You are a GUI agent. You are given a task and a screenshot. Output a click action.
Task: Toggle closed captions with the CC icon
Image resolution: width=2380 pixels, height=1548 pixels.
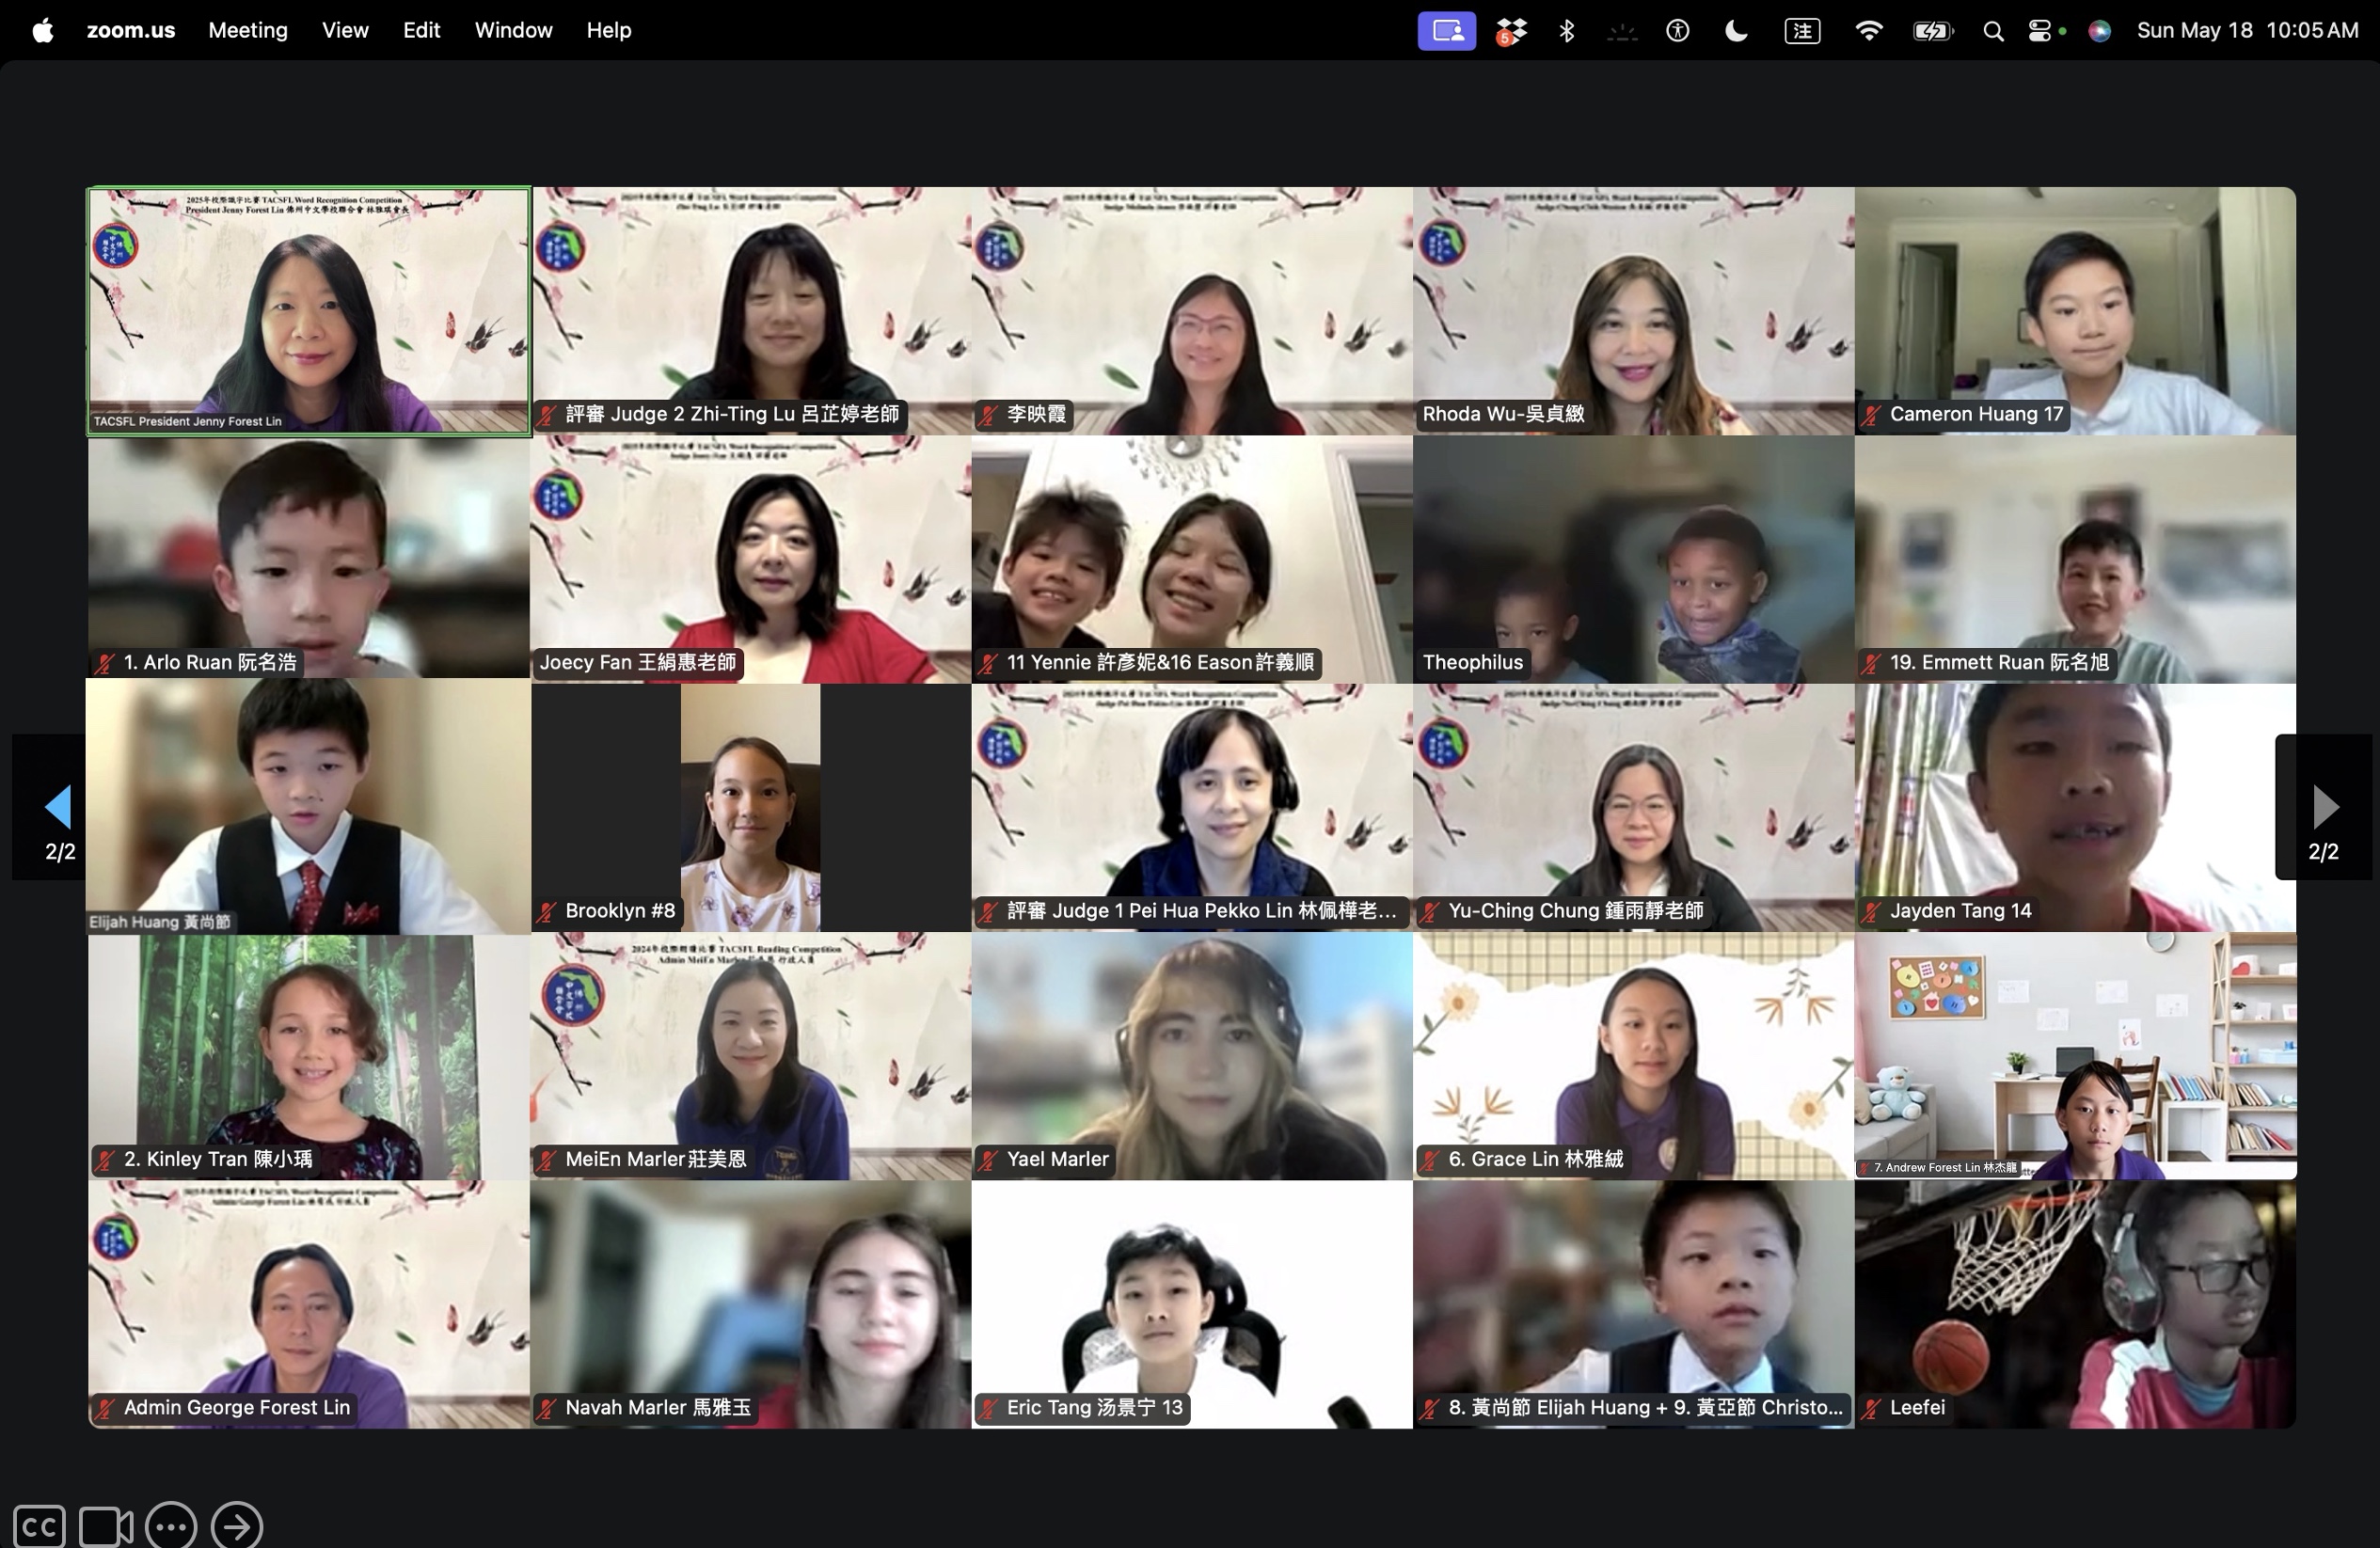click(x=40, y=1525)
